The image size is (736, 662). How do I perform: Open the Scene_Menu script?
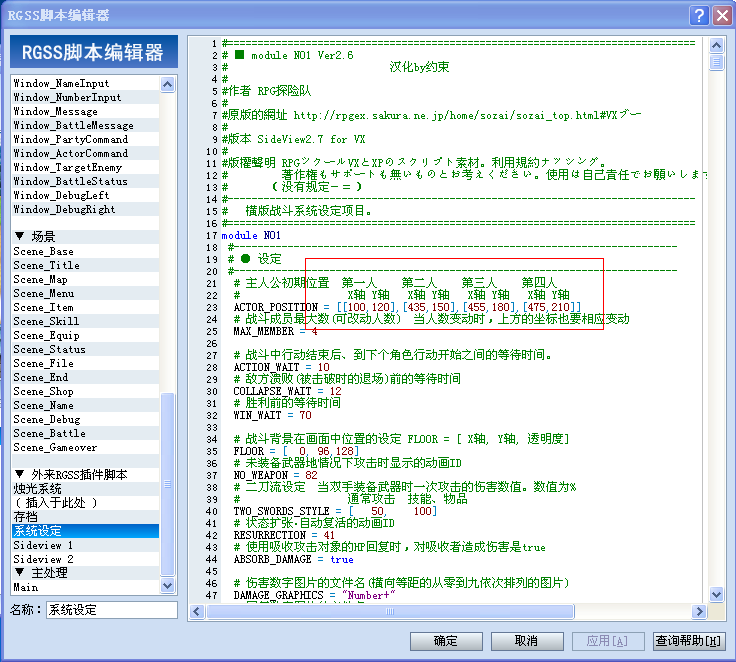click(85, 293)
